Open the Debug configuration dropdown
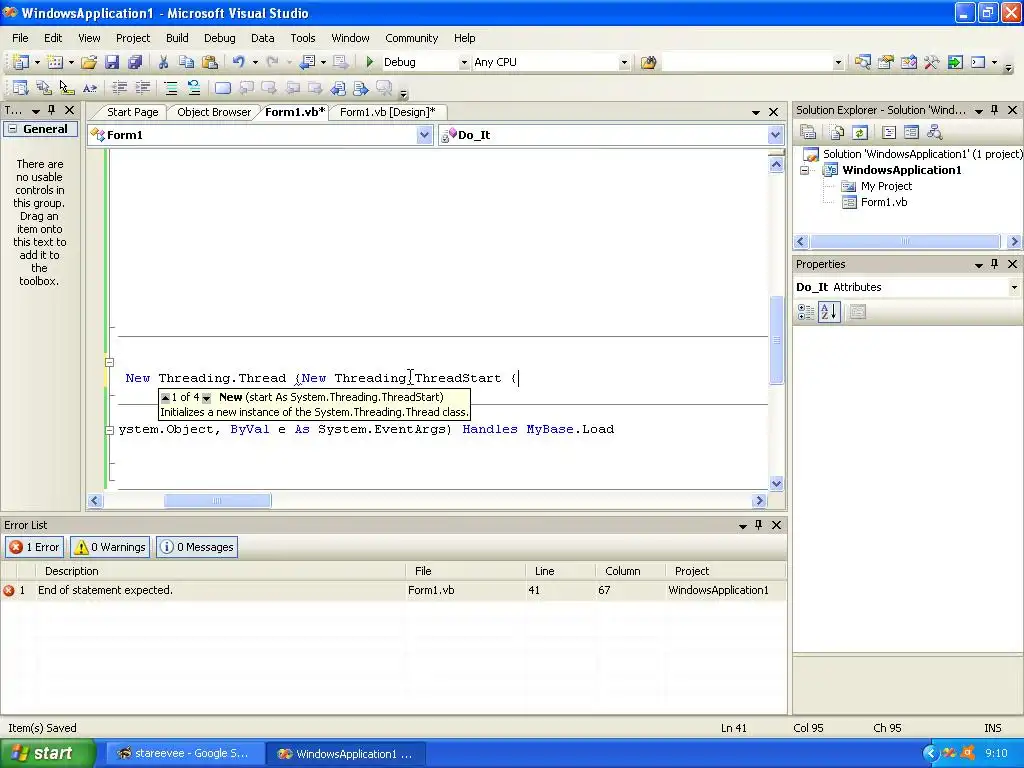The image size is (1024, 768). [x=464, y=62]
